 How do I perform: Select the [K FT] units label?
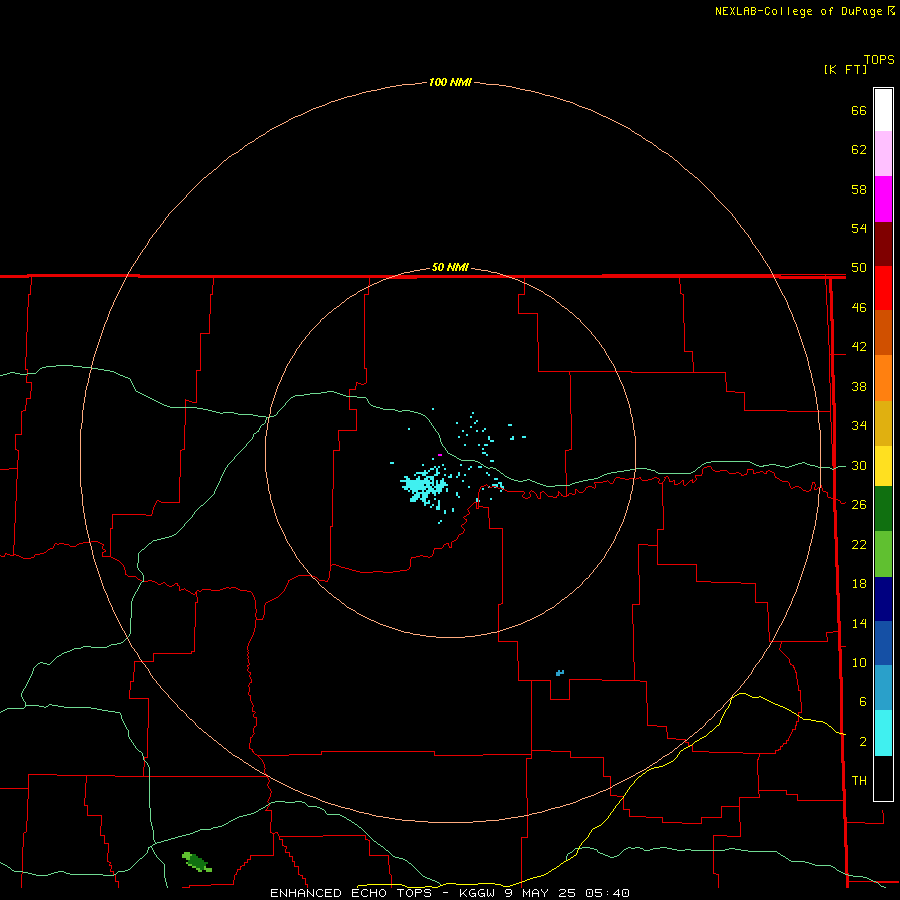(x=845, y=69)
